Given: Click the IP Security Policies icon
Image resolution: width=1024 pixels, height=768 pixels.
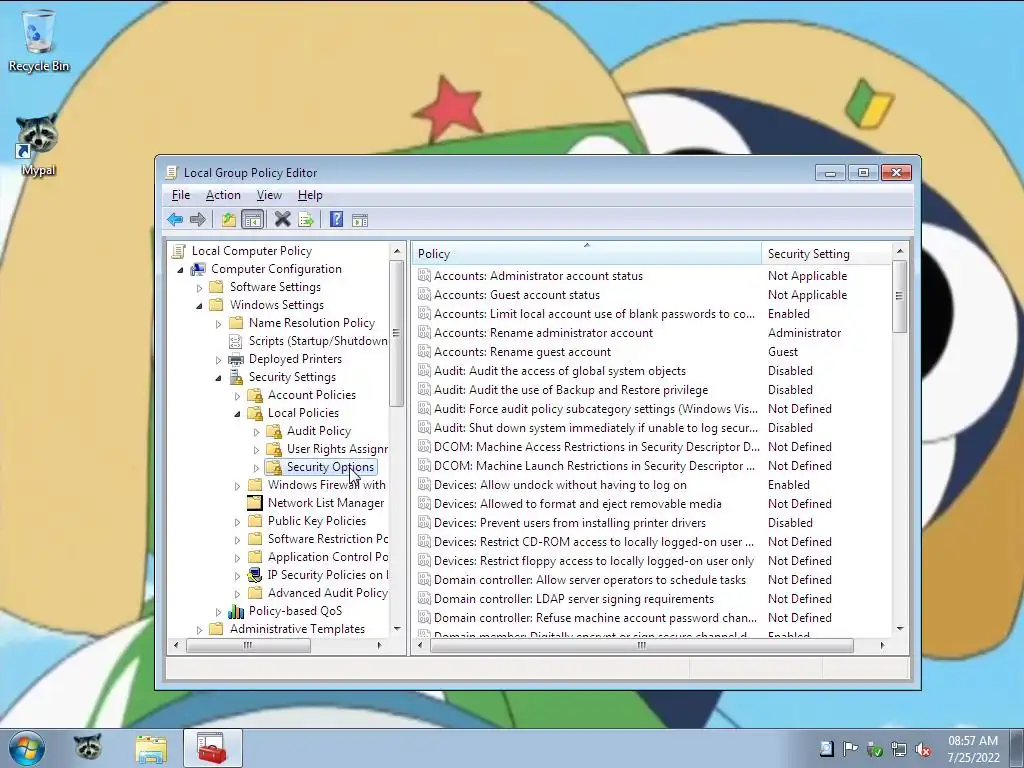Looking at the screenshot, I should [x=255, y=575].
